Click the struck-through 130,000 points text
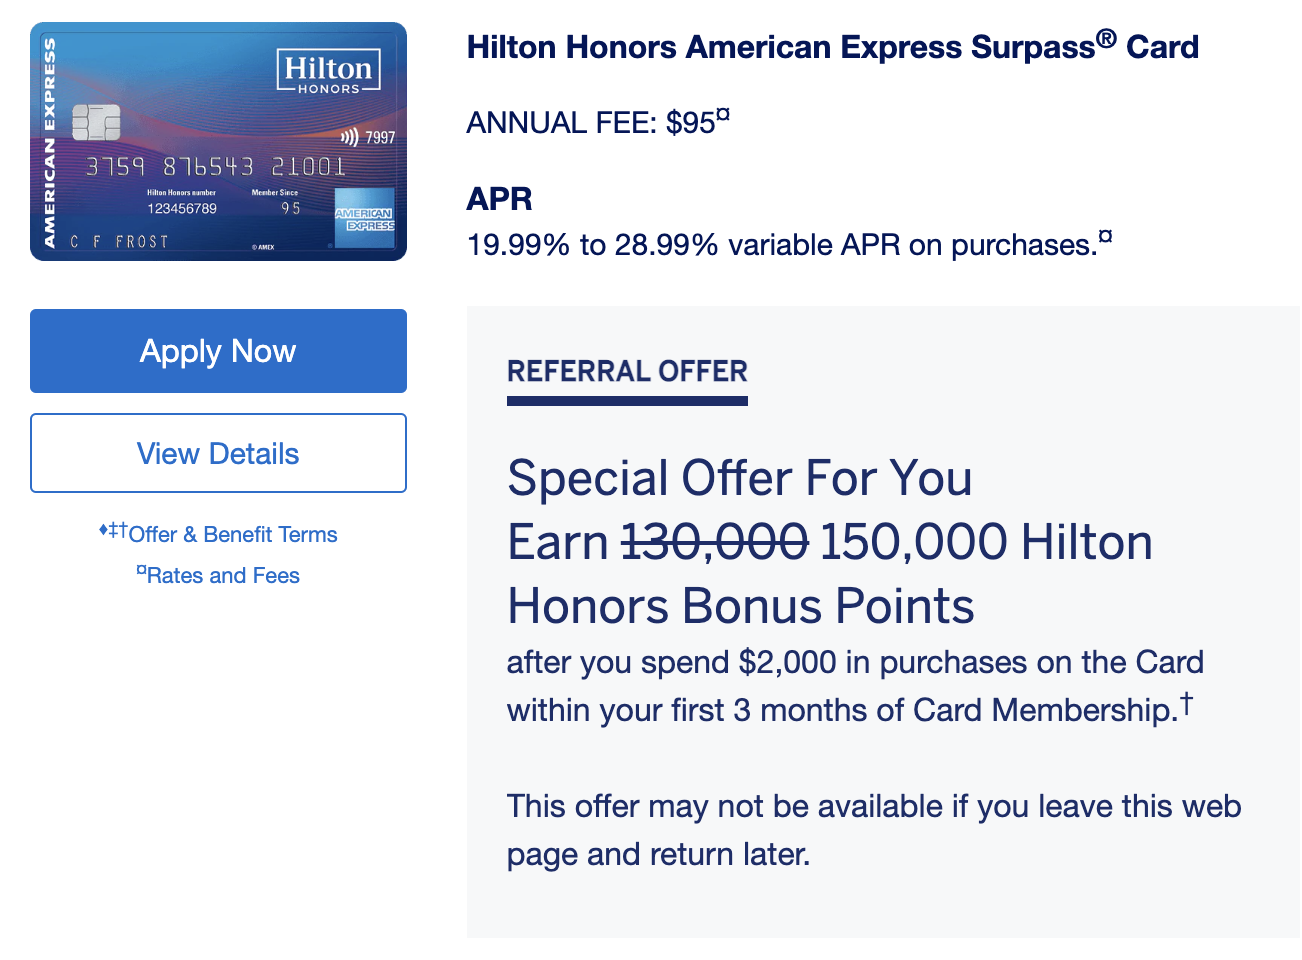Screen dimensions: 1302x960 click(x=714, y=542)
